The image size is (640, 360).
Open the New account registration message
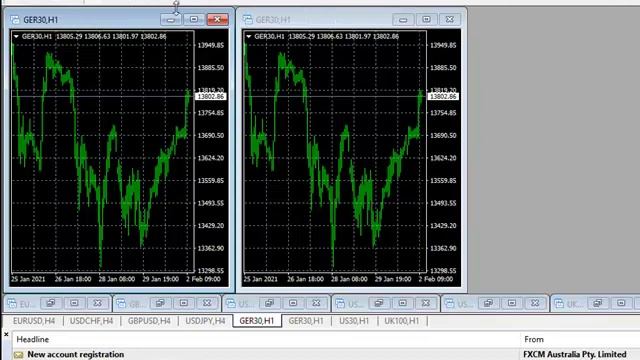(x=76, y=354)
